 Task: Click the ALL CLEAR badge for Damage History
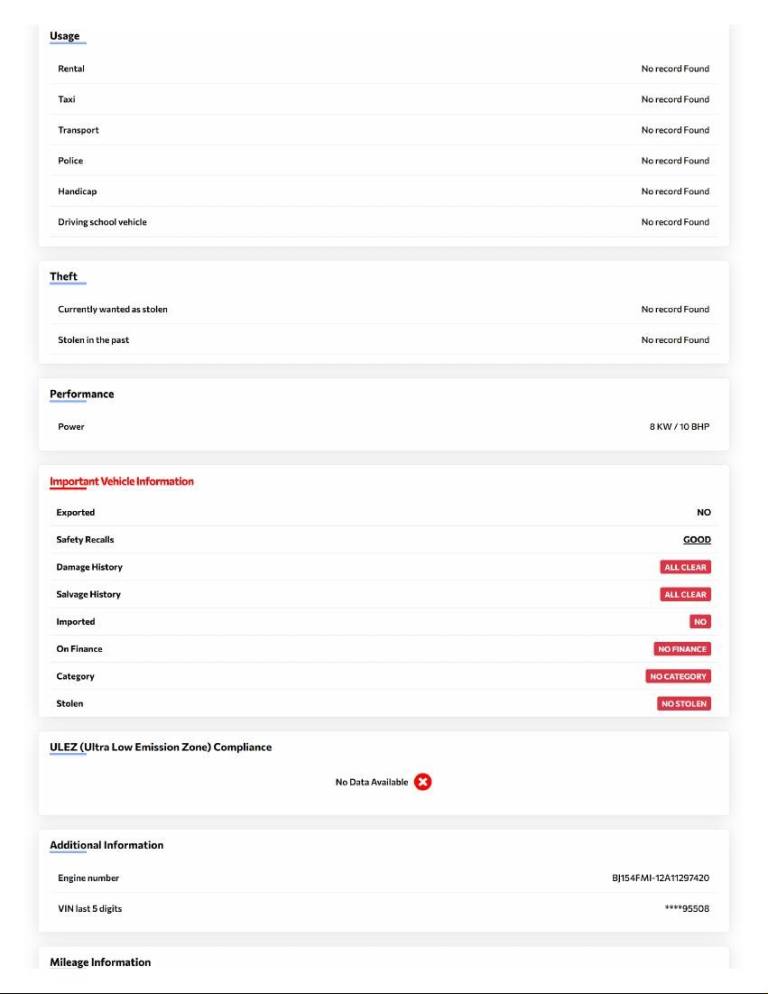pos(685,567)
